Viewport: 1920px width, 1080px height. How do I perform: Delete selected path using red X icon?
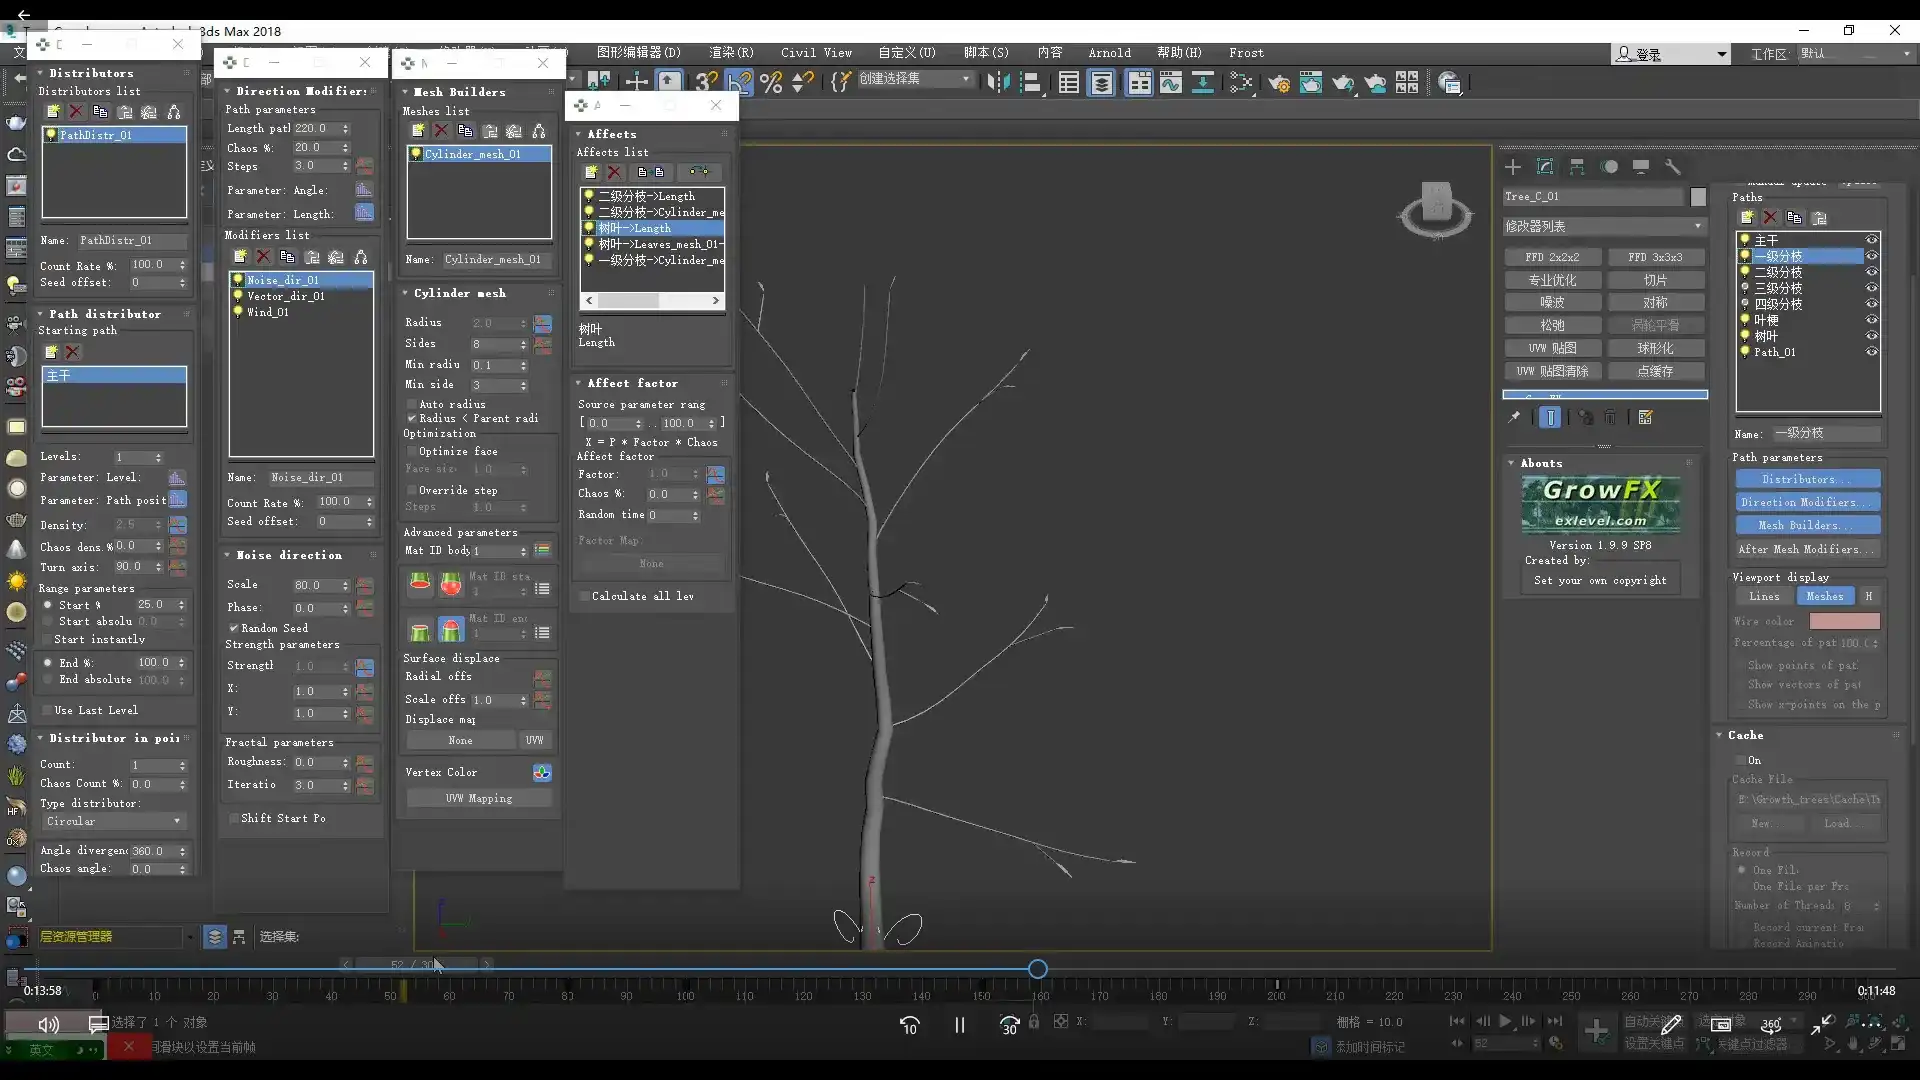tap(1771, 217)
